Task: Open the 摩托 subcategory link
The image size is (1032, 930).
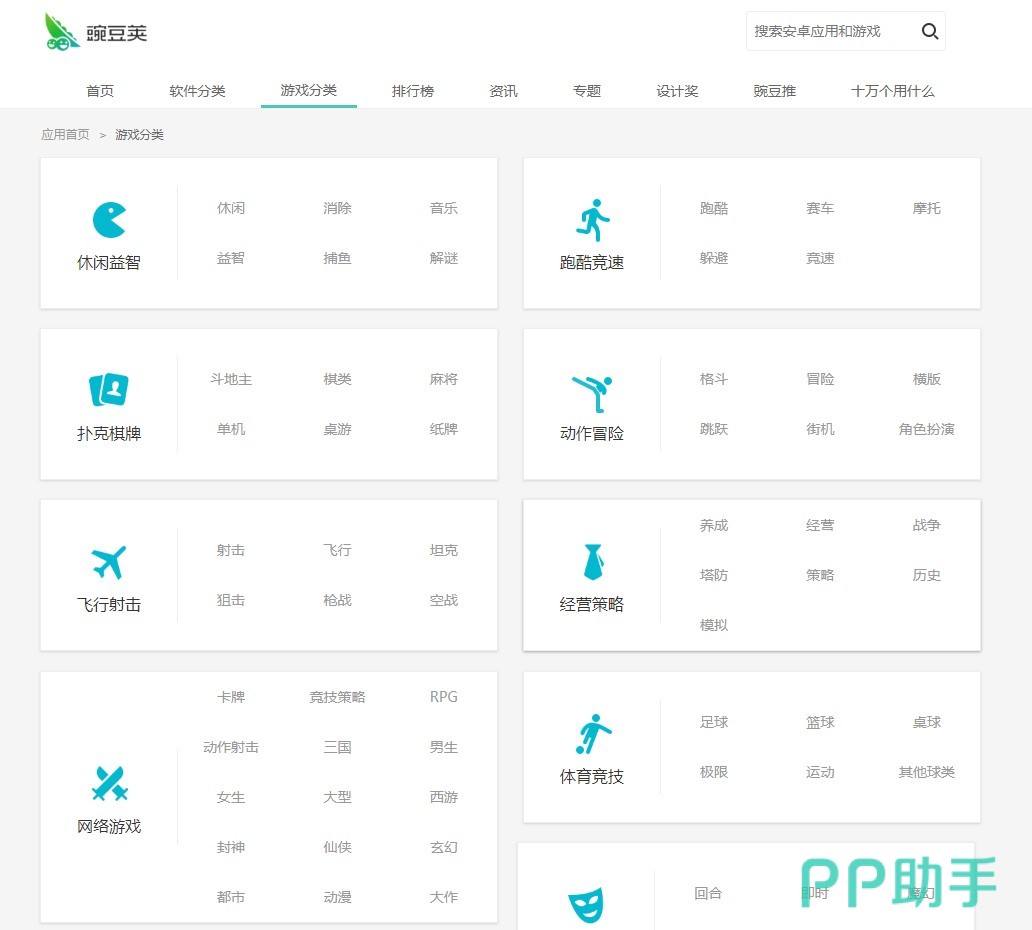Action: [x=927, y=208]
